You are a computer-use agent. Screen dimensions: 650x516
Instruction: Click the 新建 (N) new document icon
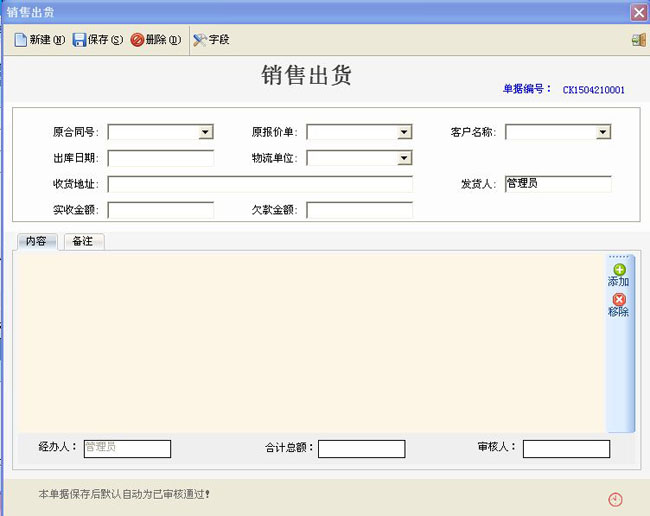click(21, 40)
